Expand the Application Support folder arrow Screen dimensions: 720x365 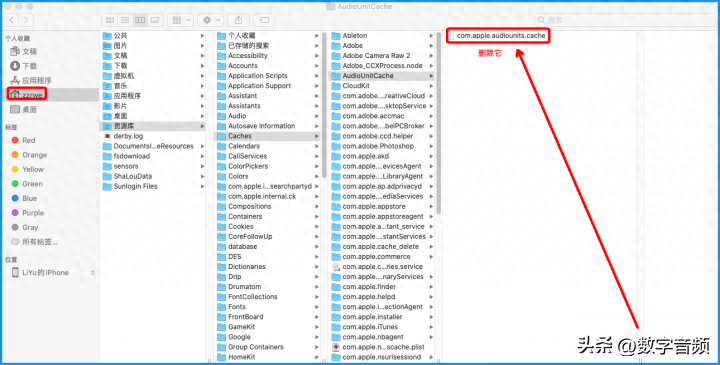coord(317,86)
